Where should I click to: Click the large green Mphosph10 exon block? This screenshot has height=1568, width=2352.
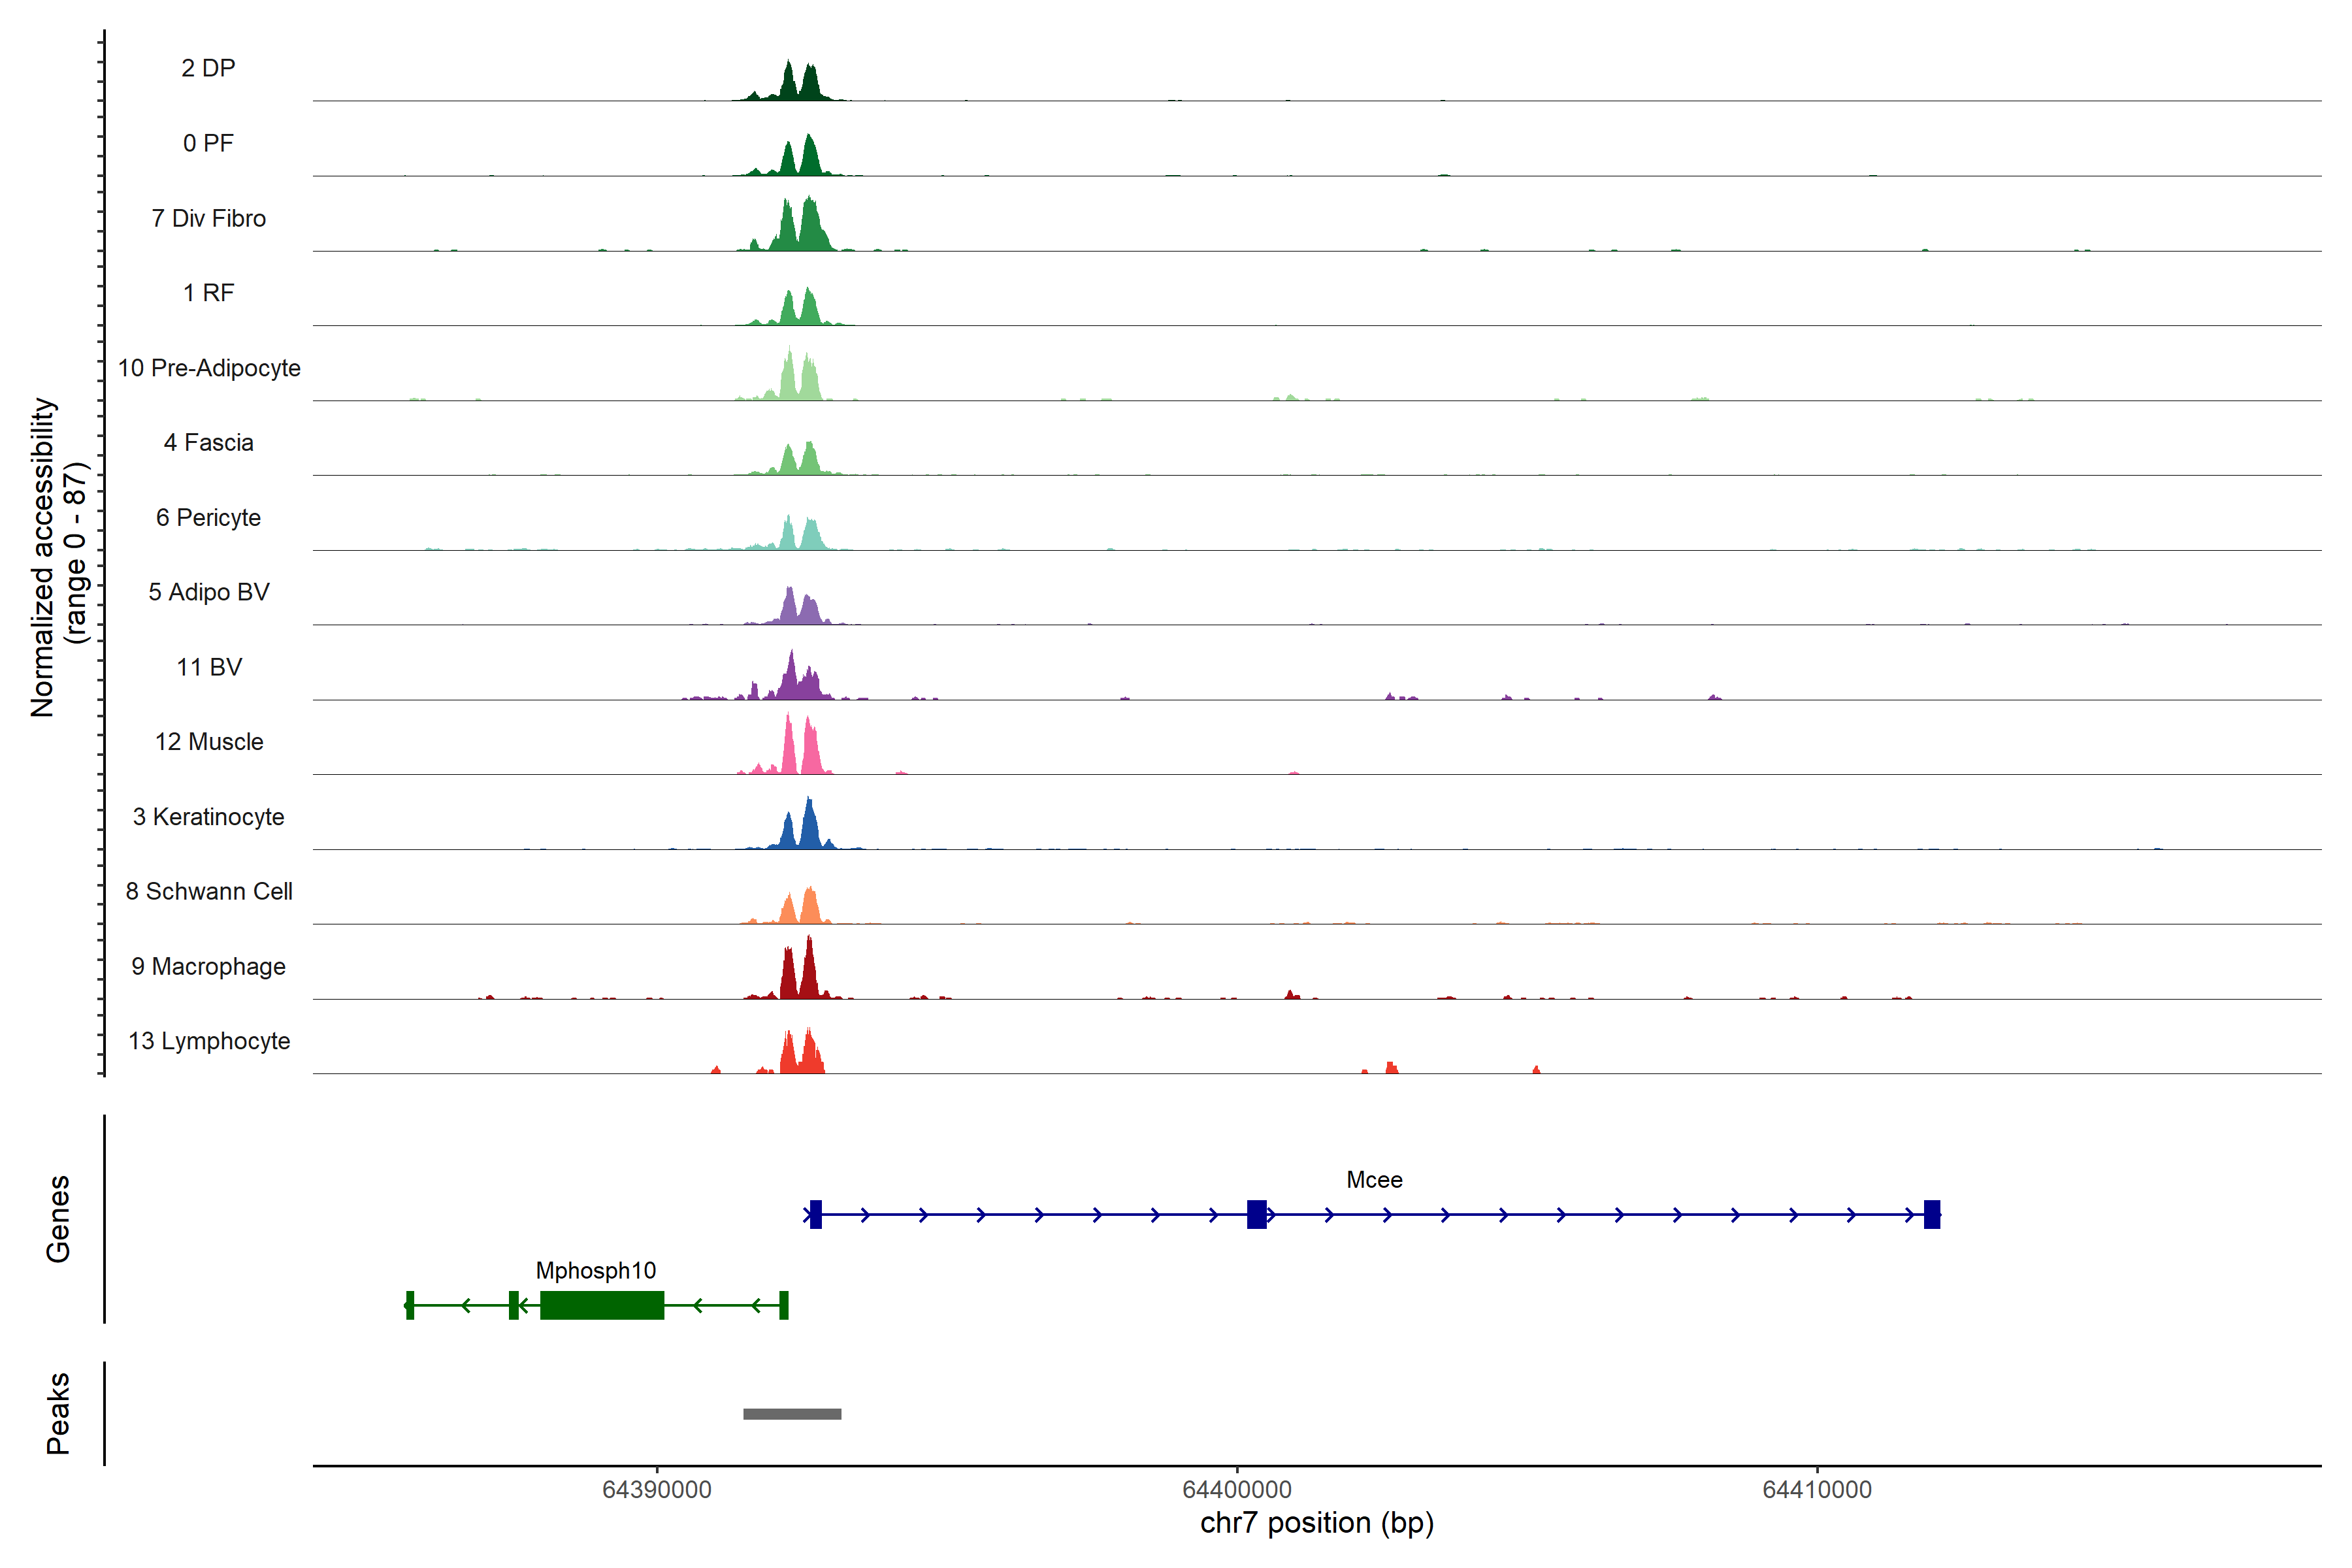click(602, 1305)
